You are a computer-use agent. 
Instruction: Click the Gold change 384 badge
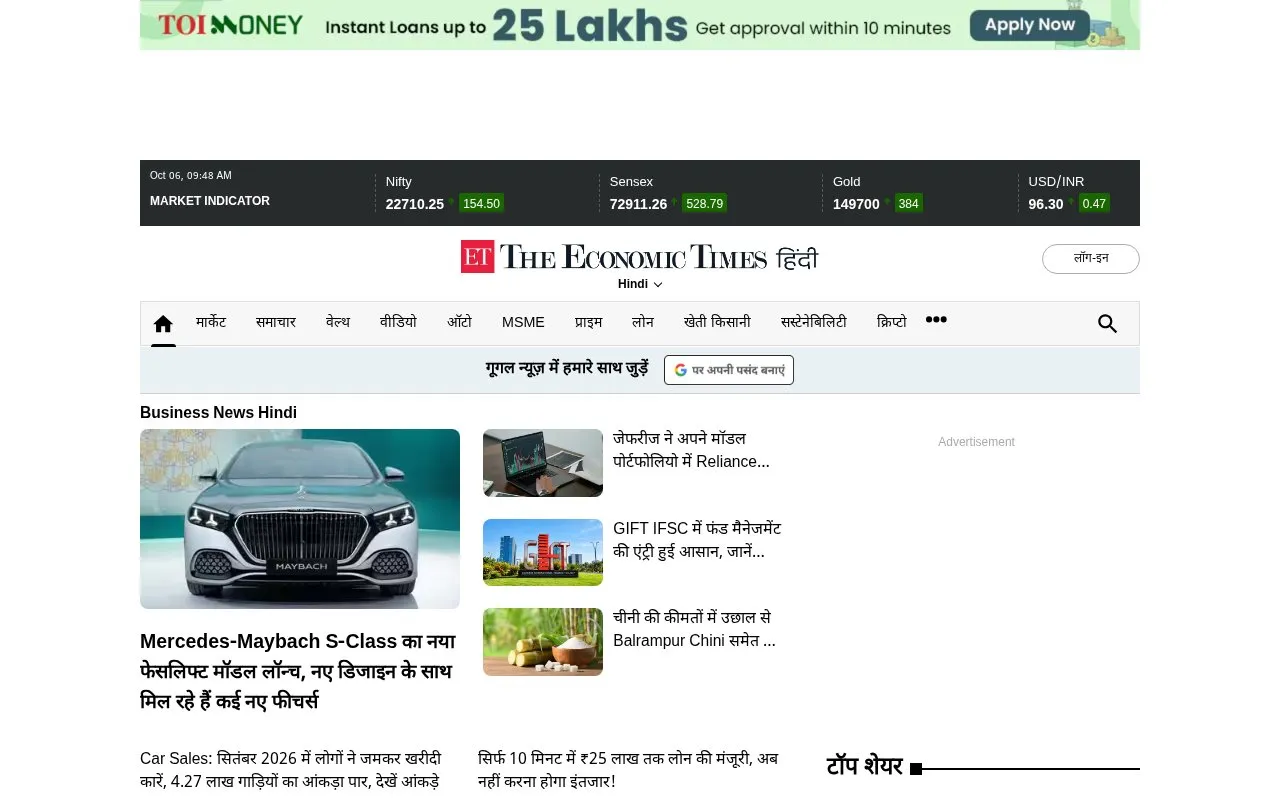(x=908, y=204)
